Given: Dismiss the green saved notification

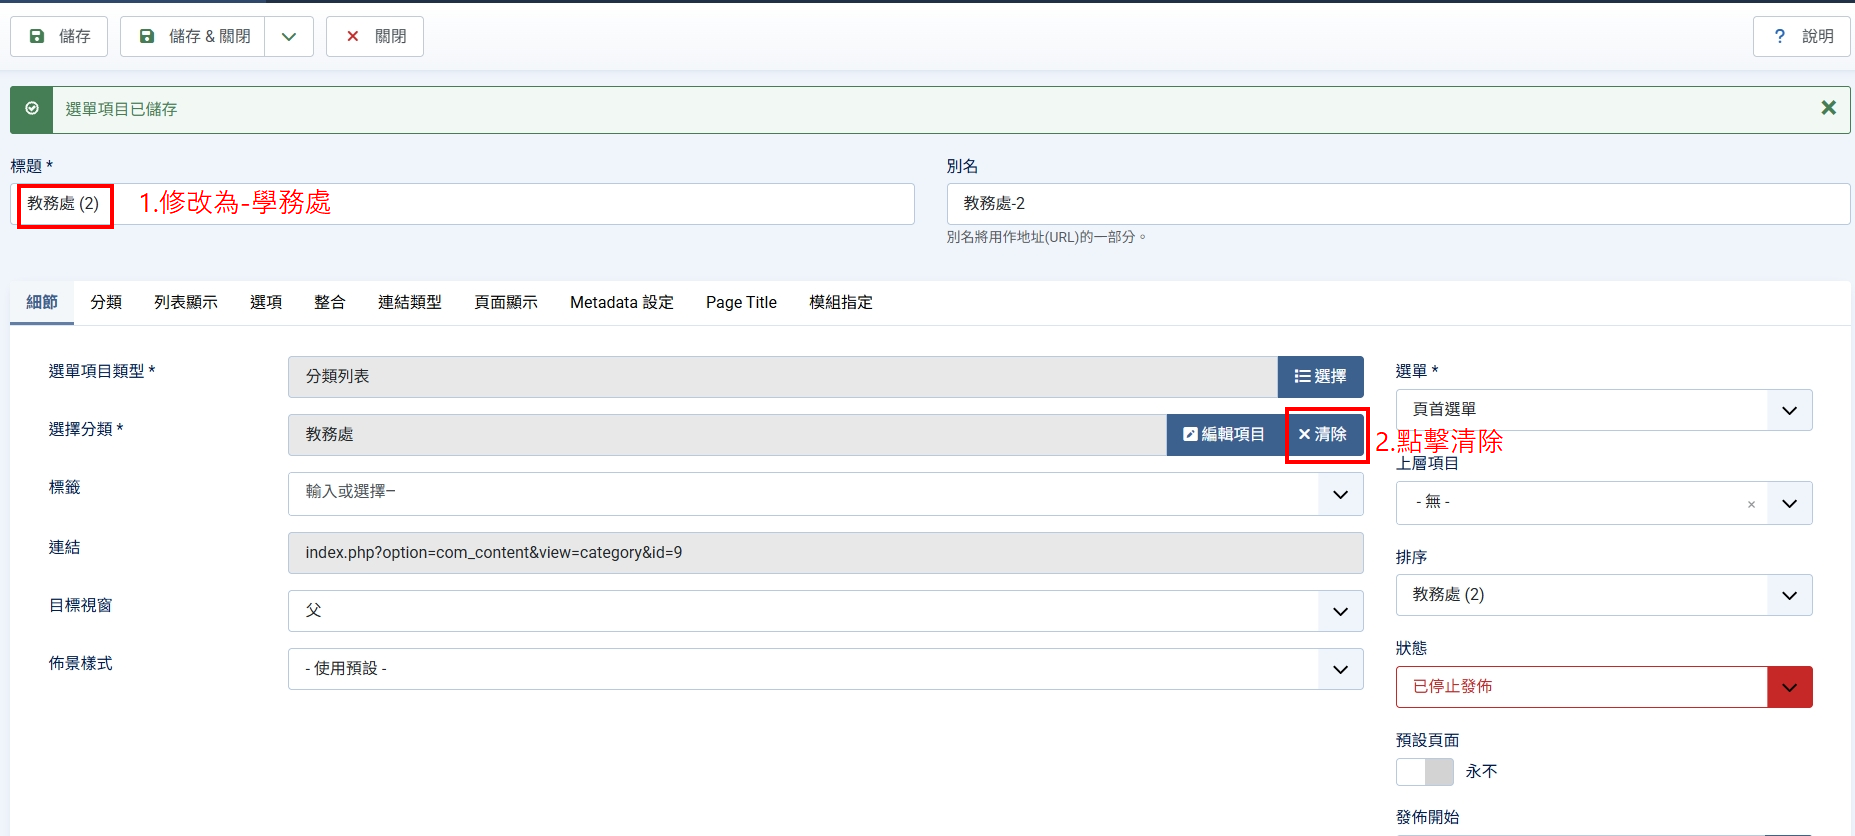Looking at the screenshot, I should 1828,108.
